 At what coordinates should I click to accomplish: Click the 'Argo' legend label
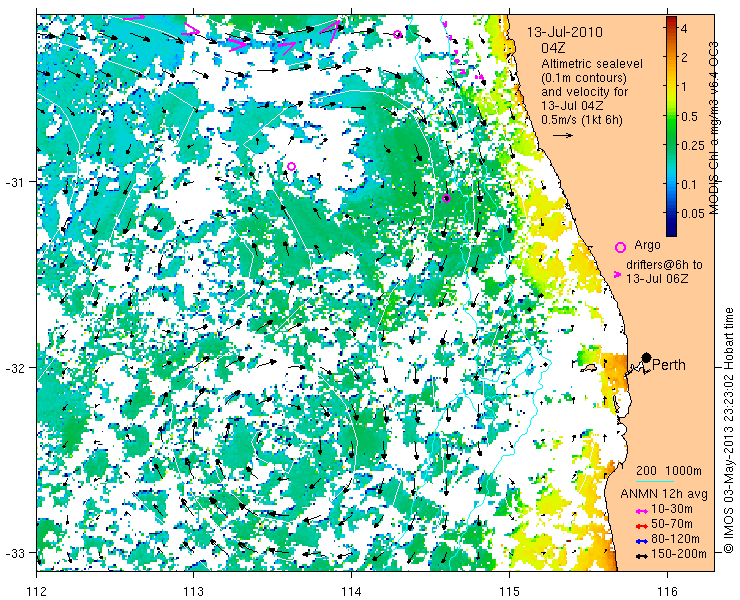[648, 245]
